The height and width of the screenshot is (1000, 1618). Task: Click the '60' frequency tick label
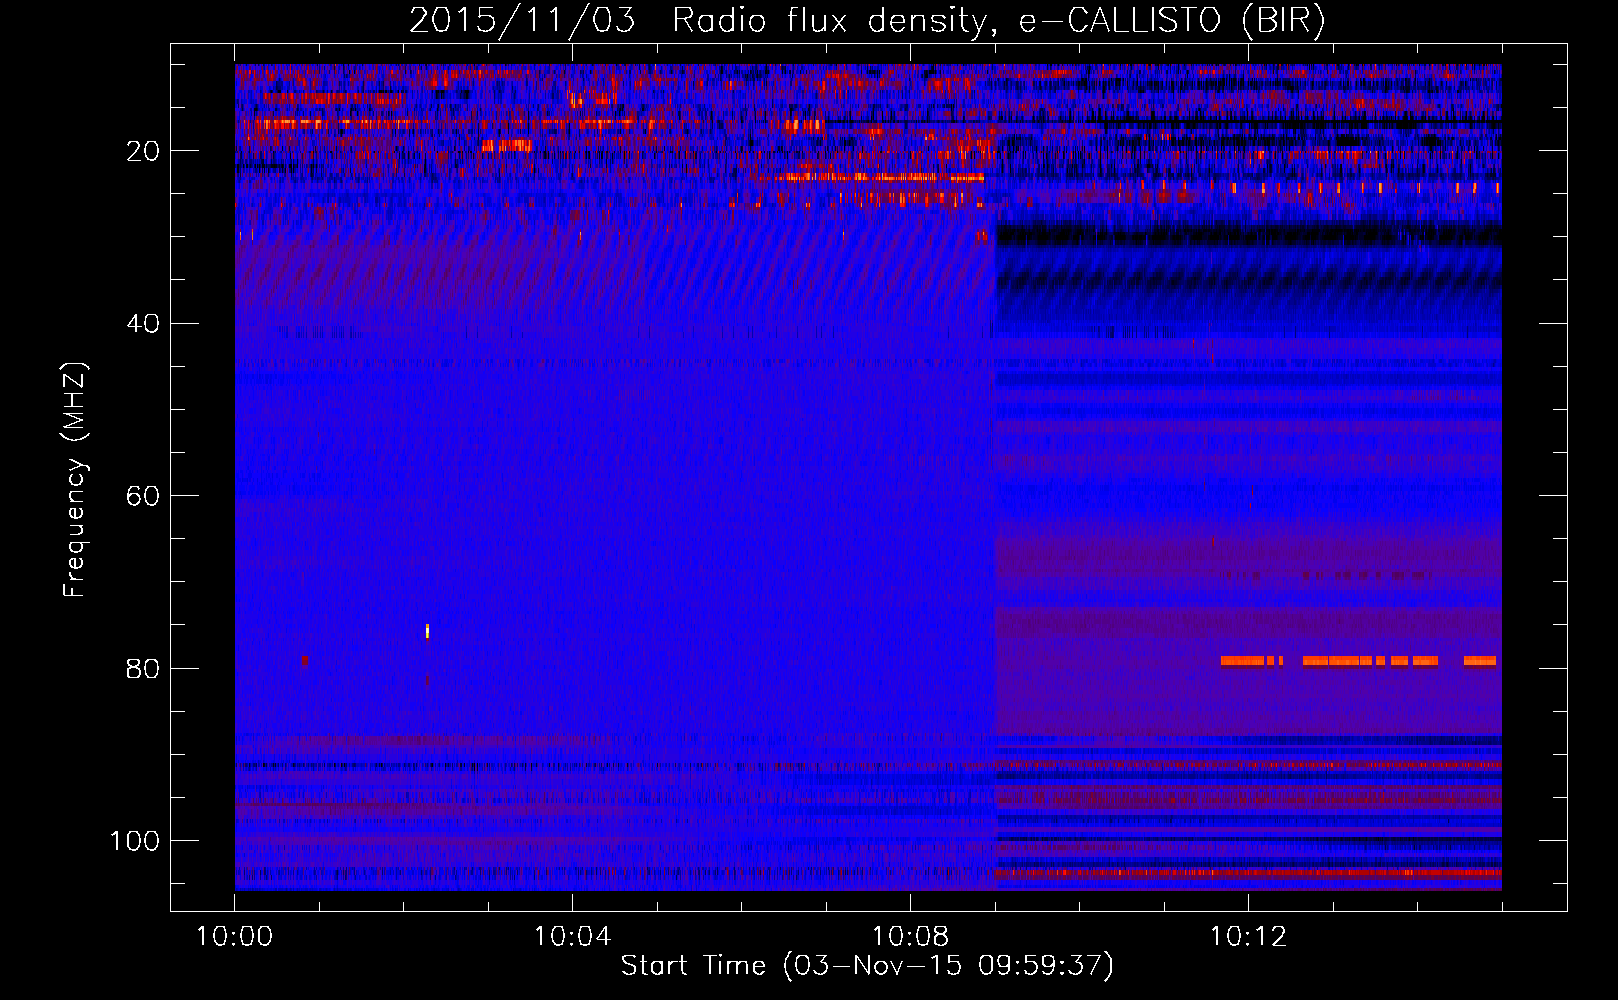coord(144,497)
